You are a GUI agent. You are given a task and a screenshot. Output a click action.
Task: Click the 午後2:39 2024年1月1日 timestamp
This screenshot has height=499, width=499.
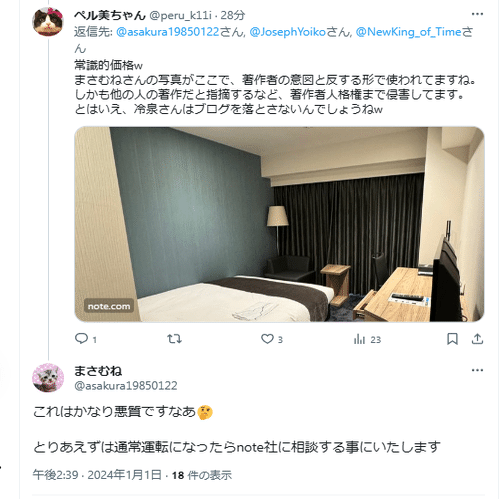(x=97, y=475)
